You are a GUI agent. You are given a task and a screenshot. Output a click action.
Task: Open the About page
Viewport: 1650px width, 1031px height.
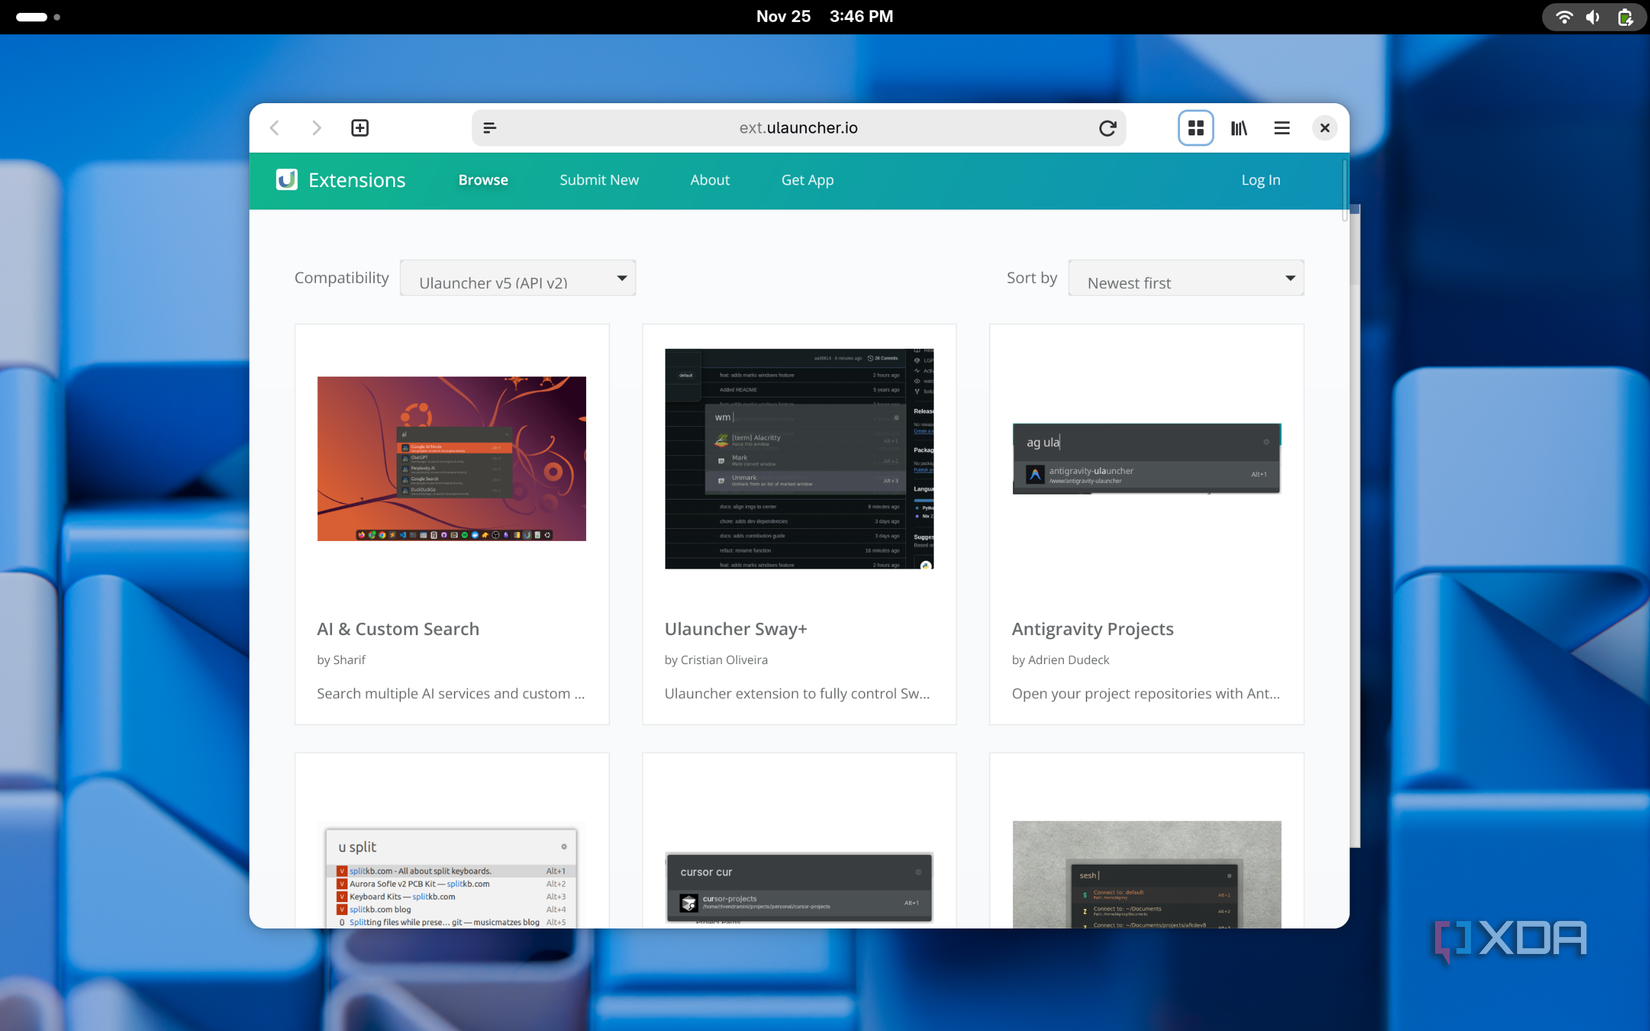(x=710, y=180)
